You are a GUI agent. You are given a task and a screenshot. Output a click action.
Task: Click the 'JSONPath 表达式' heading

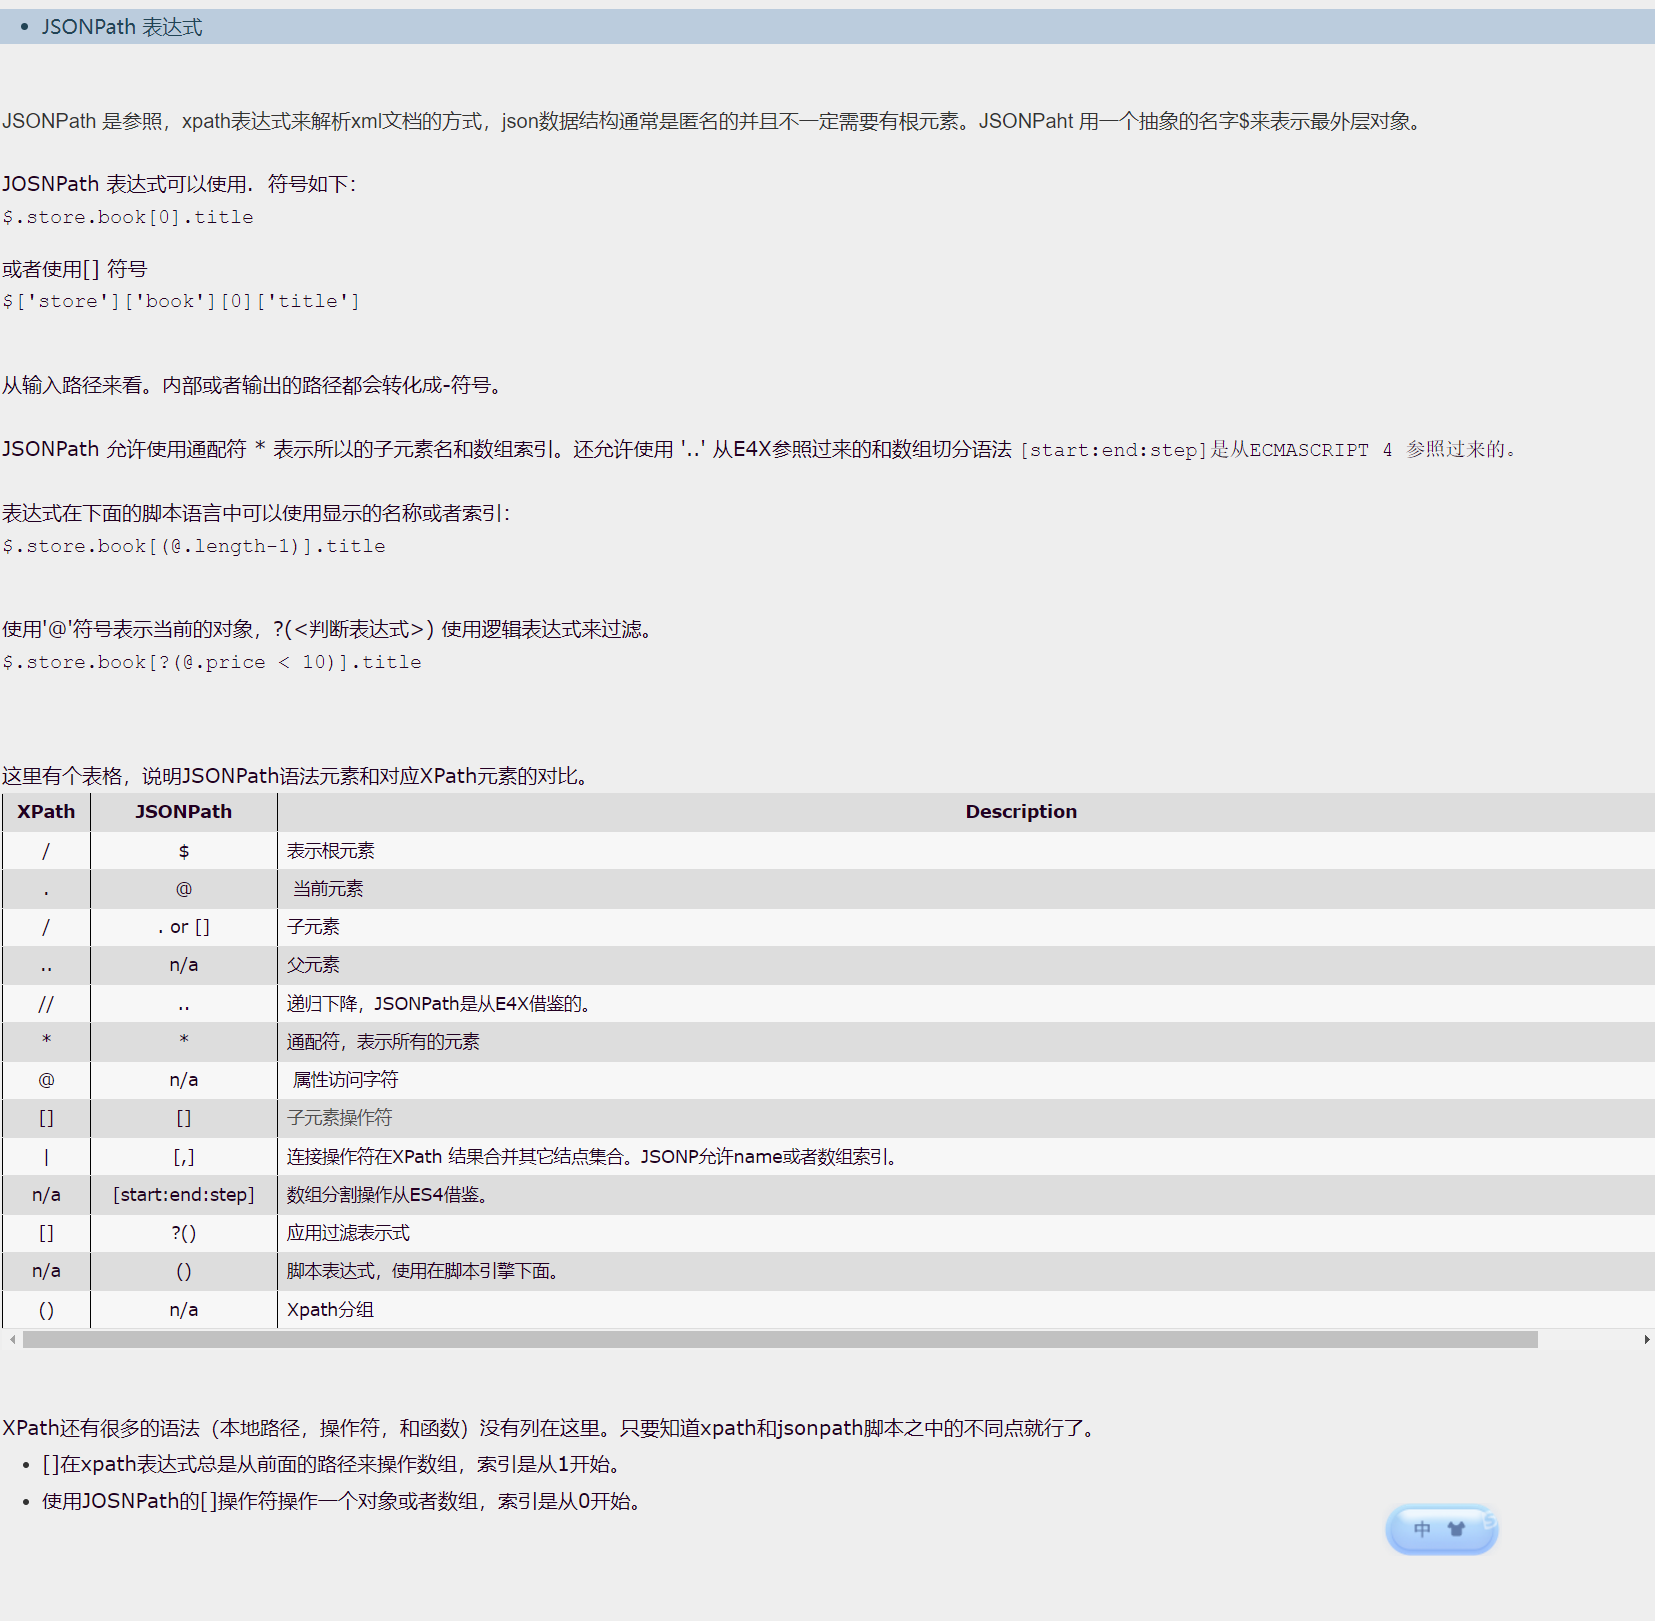122,27
